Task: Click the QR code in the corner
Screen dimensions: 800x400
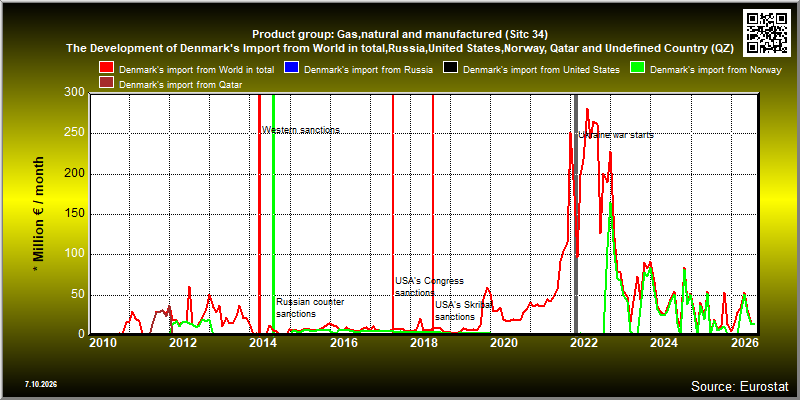Action: (x=768, y=32)
